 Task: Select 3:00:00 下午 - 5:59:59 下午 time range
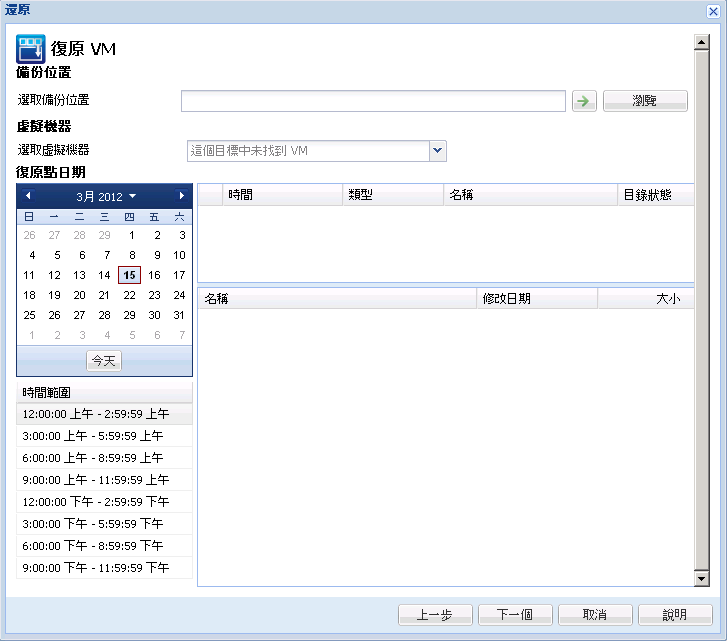tap(104, 524)
